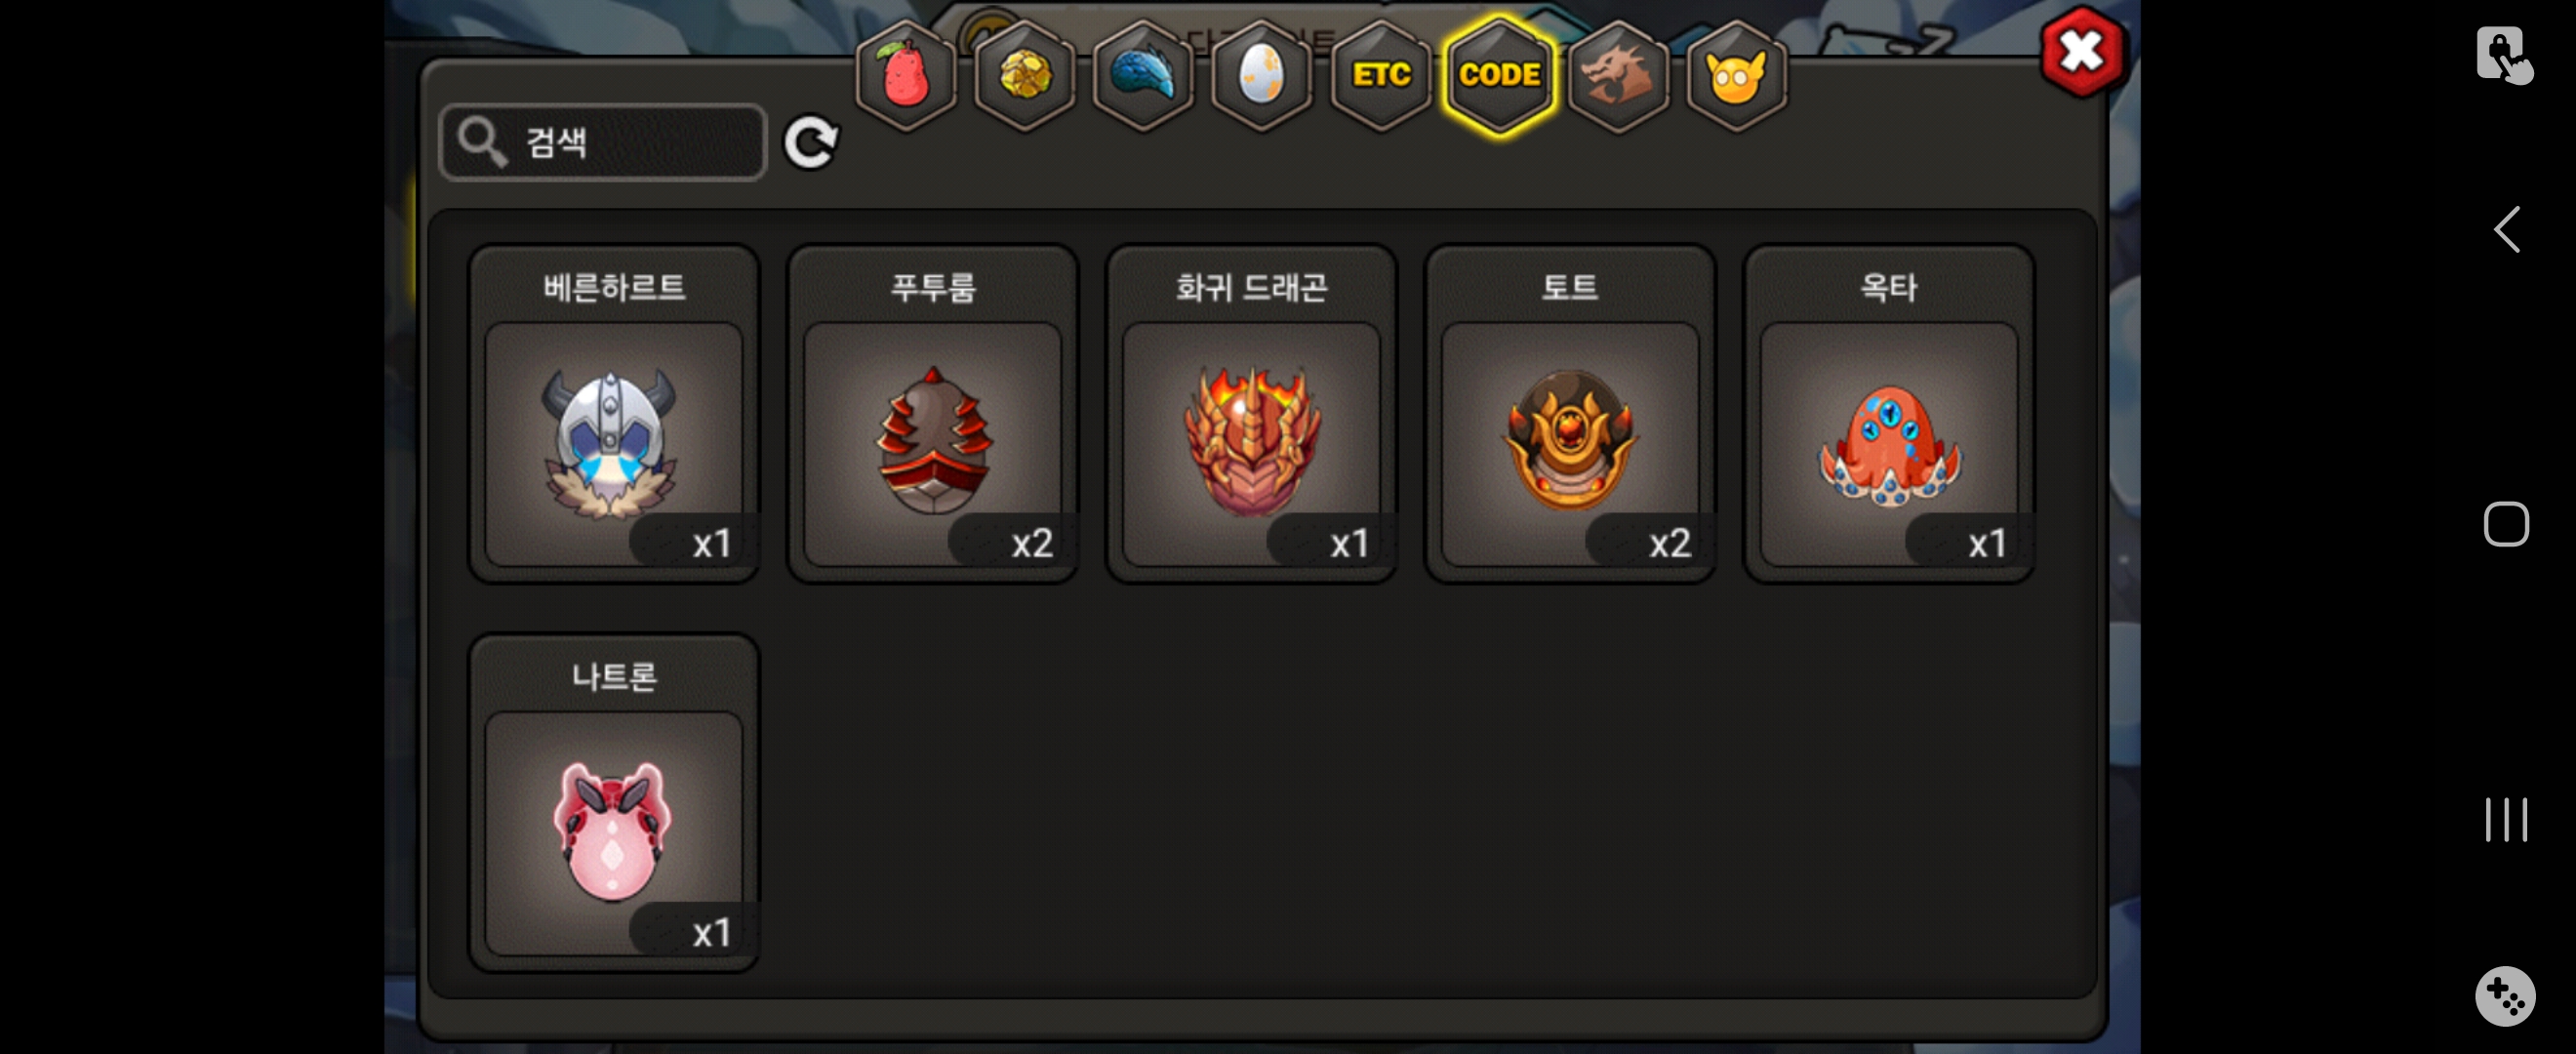Image resolution: width=2576 pixels, height=1054 pixels.
Task: Switch to the blue dragon scale tab
Action: [x=1143, y=75]
